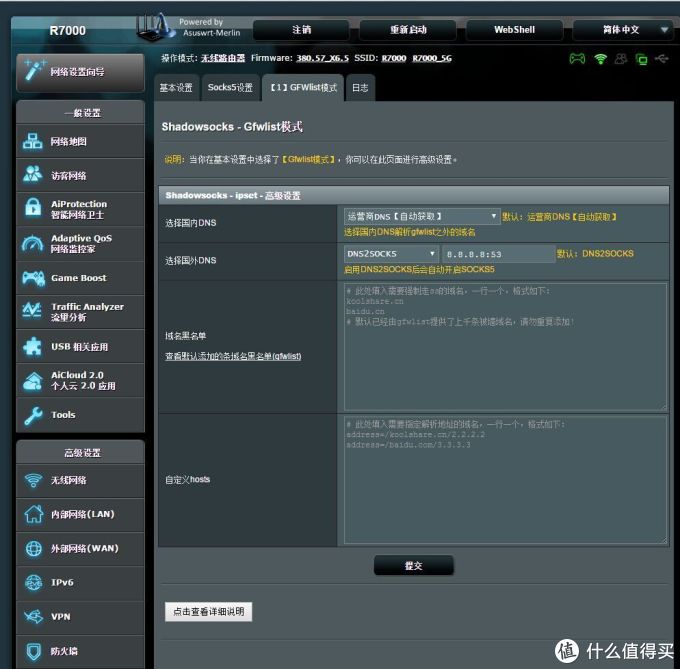Click the R7000_5G SSID link
This screenshot has height=669, width=680.
pyautogui.click(x=432, y=58)
